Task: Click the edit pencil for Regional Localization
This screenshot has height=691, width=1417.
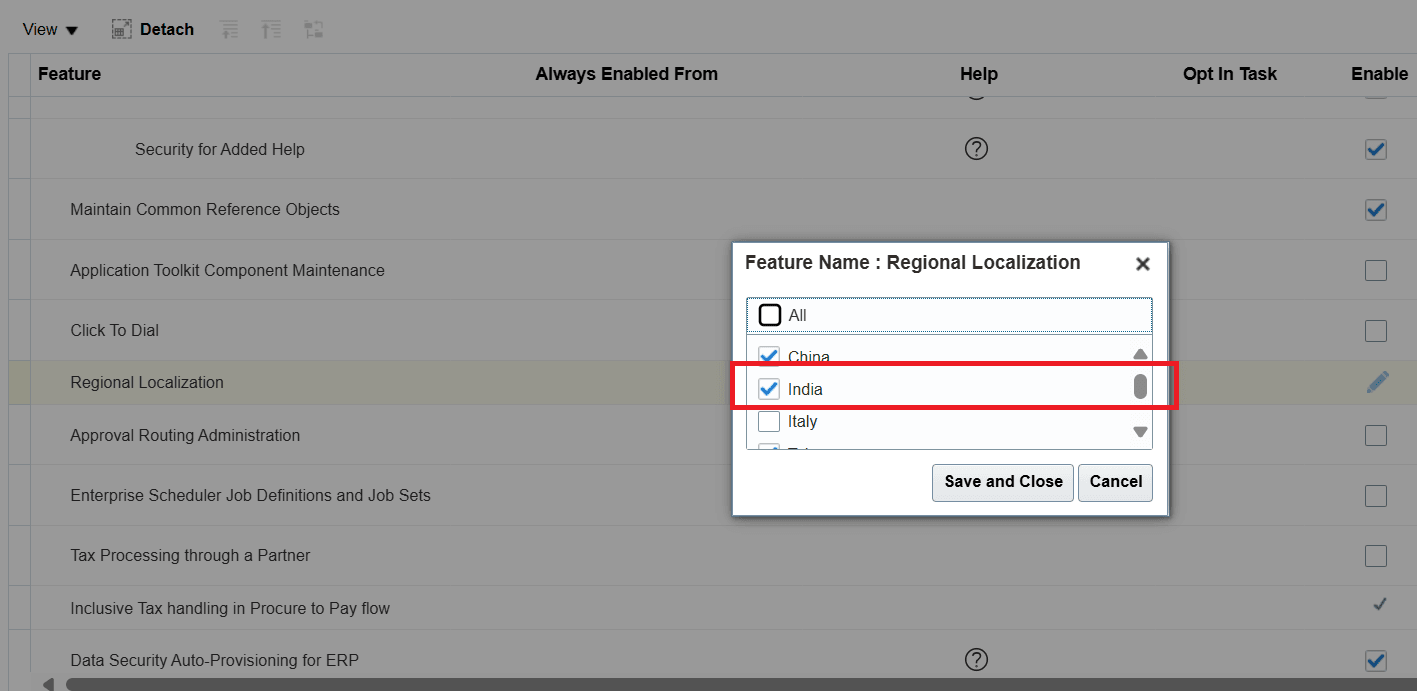Action: pyautogui.click(x=1378, y=382)
